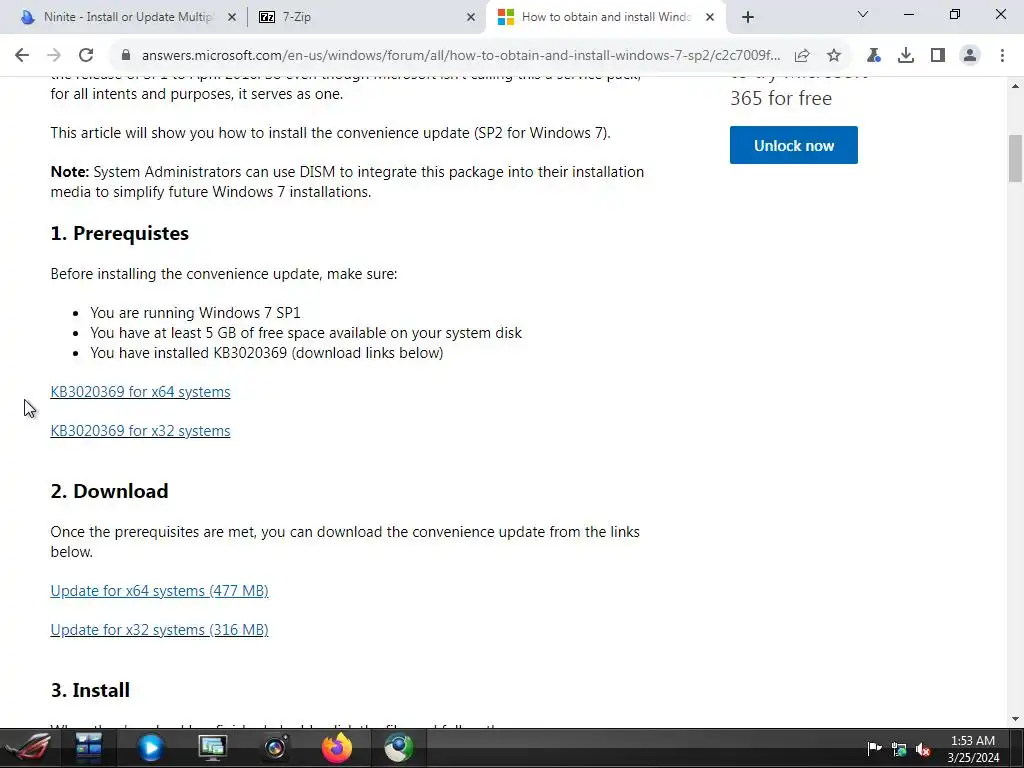1024x768 pixels.
Task: Close the Microsoft answers tab
Action: [x=710, y=18]
